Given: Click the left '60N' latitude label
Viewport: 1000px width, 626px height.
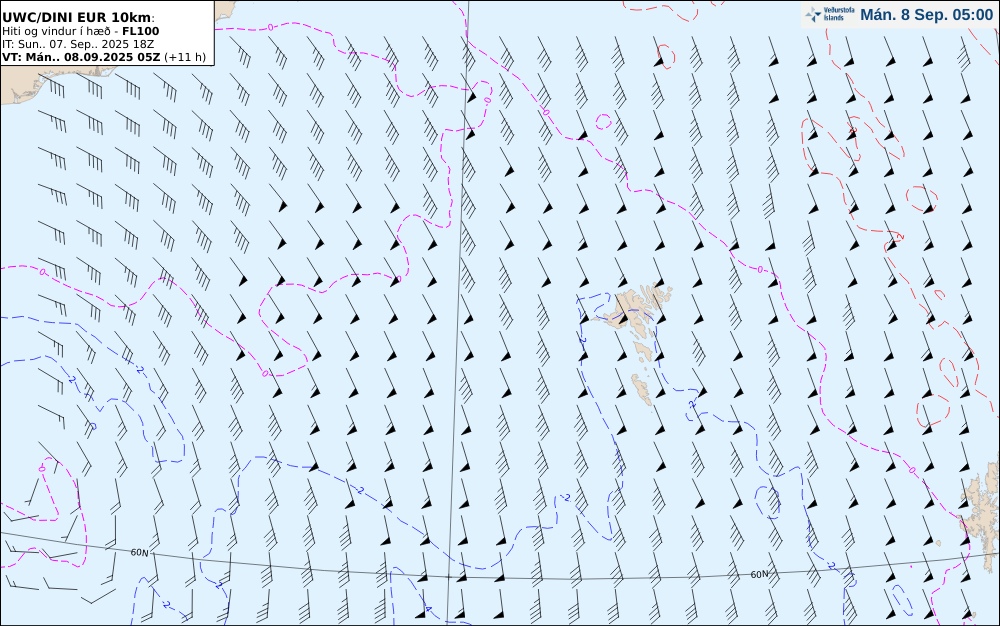Looking at the screenshot, I should coord(139,552).
